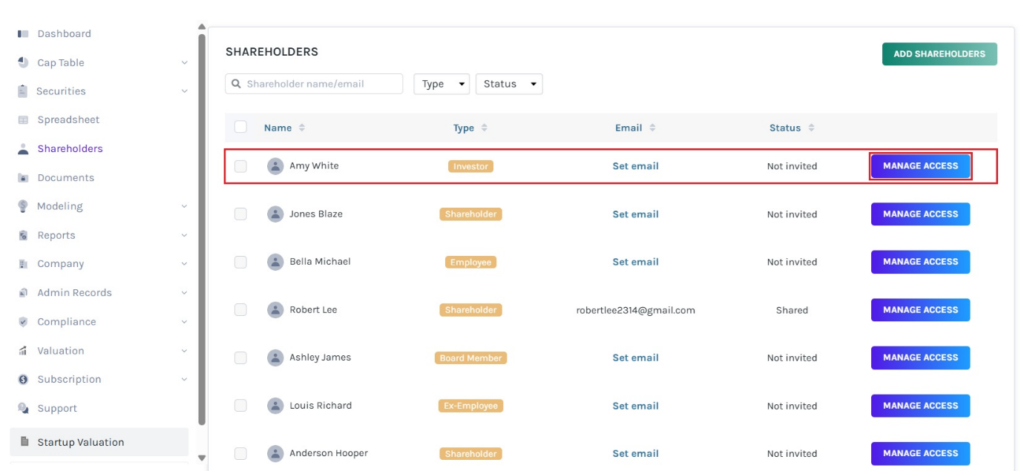
Task: Click the Documents folder icon
Action: (23, 178)
